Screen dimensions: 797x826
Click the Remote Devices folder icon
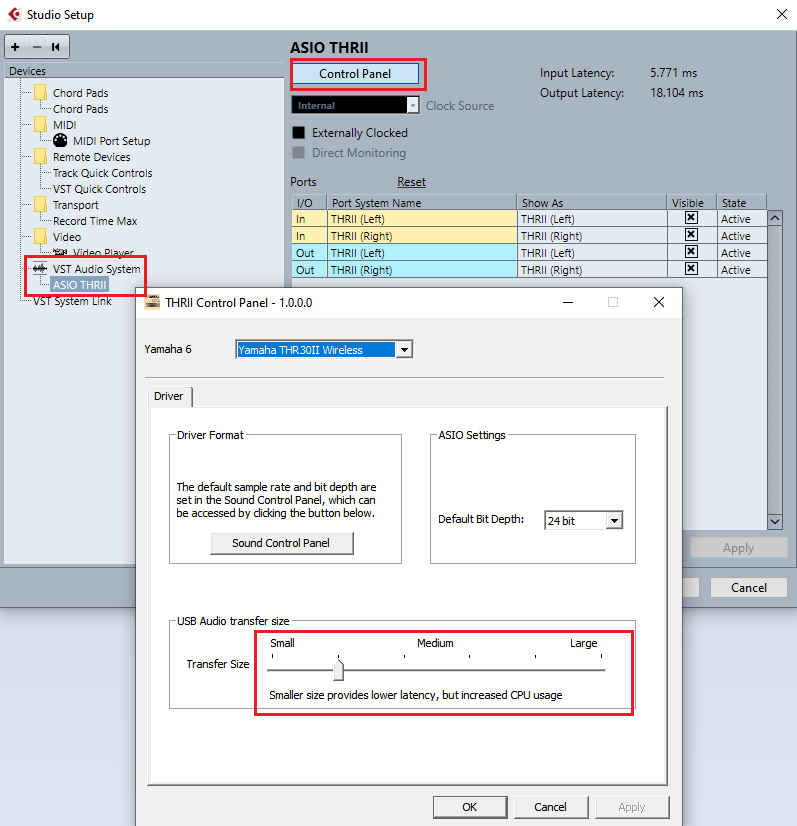tap(41, 156)
